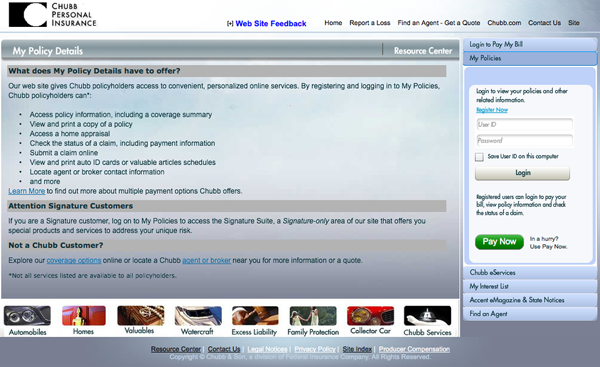Click the [+] icon beside Web Site Feedback
The image size is (600, 367).
pos(230,24)
